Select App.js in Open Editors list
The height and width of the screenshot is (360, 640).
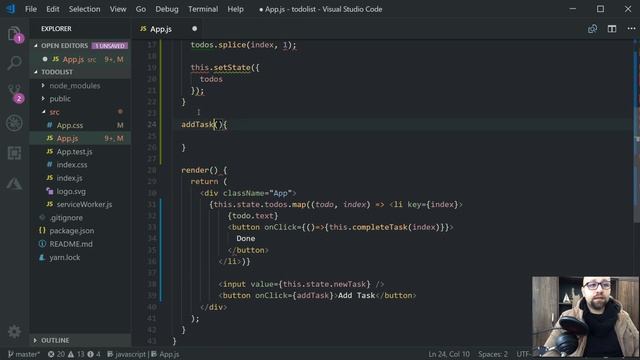tap(80, 59)
